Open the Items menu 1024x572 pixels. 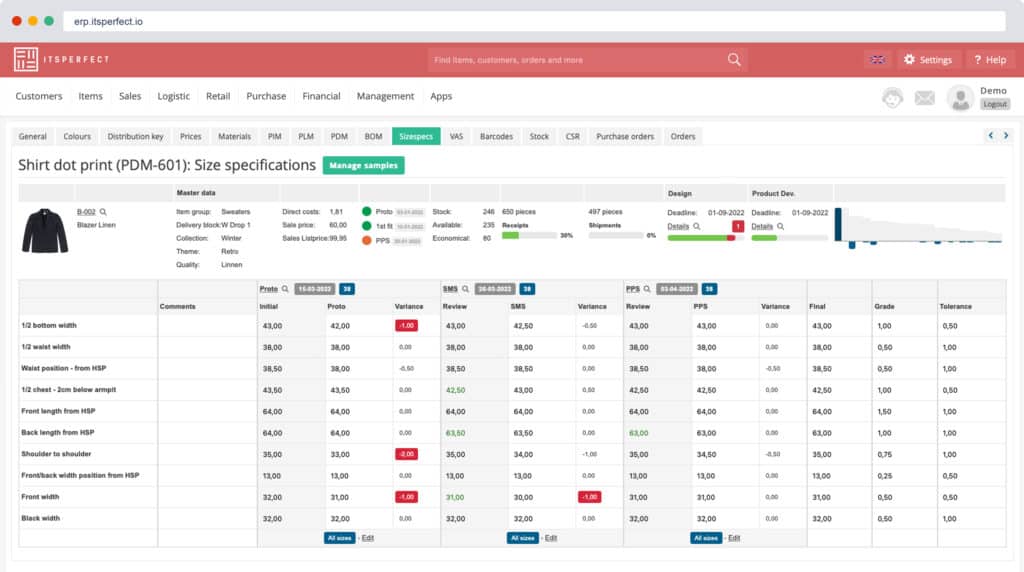(x=91, y=96)
